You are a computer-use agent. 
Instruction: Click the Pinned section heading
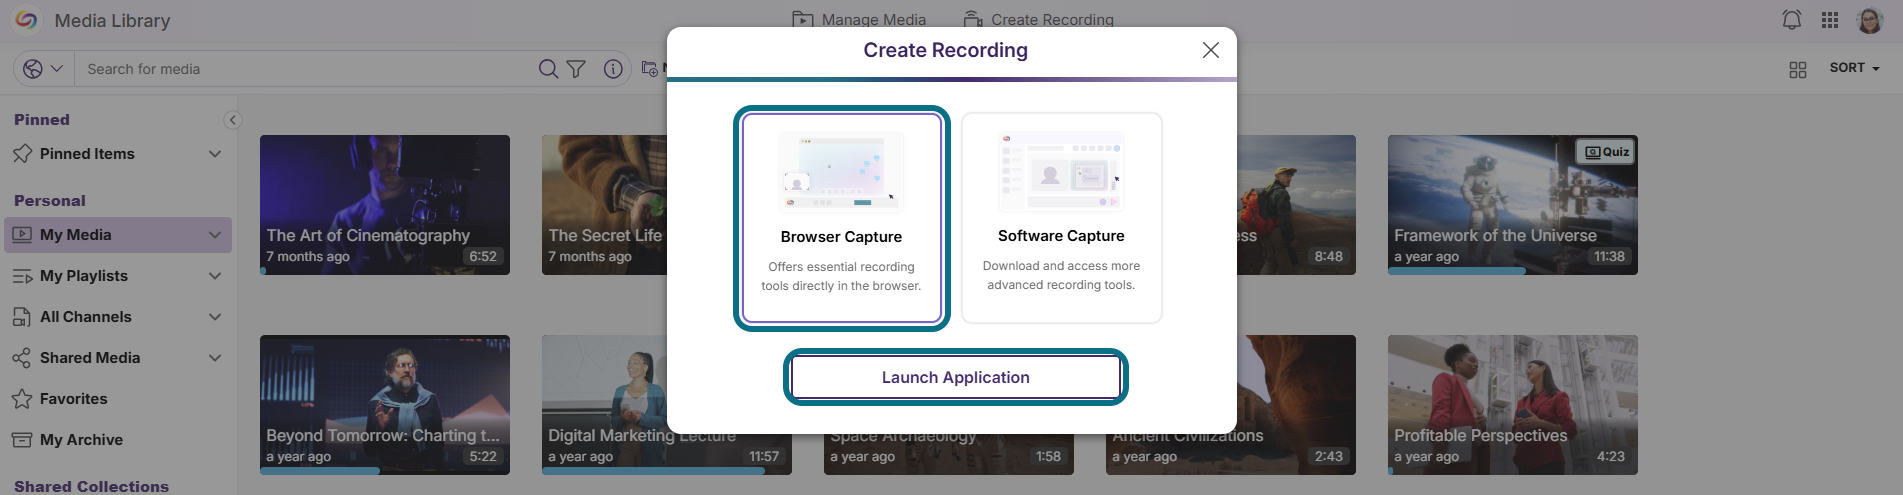[42, 120]
